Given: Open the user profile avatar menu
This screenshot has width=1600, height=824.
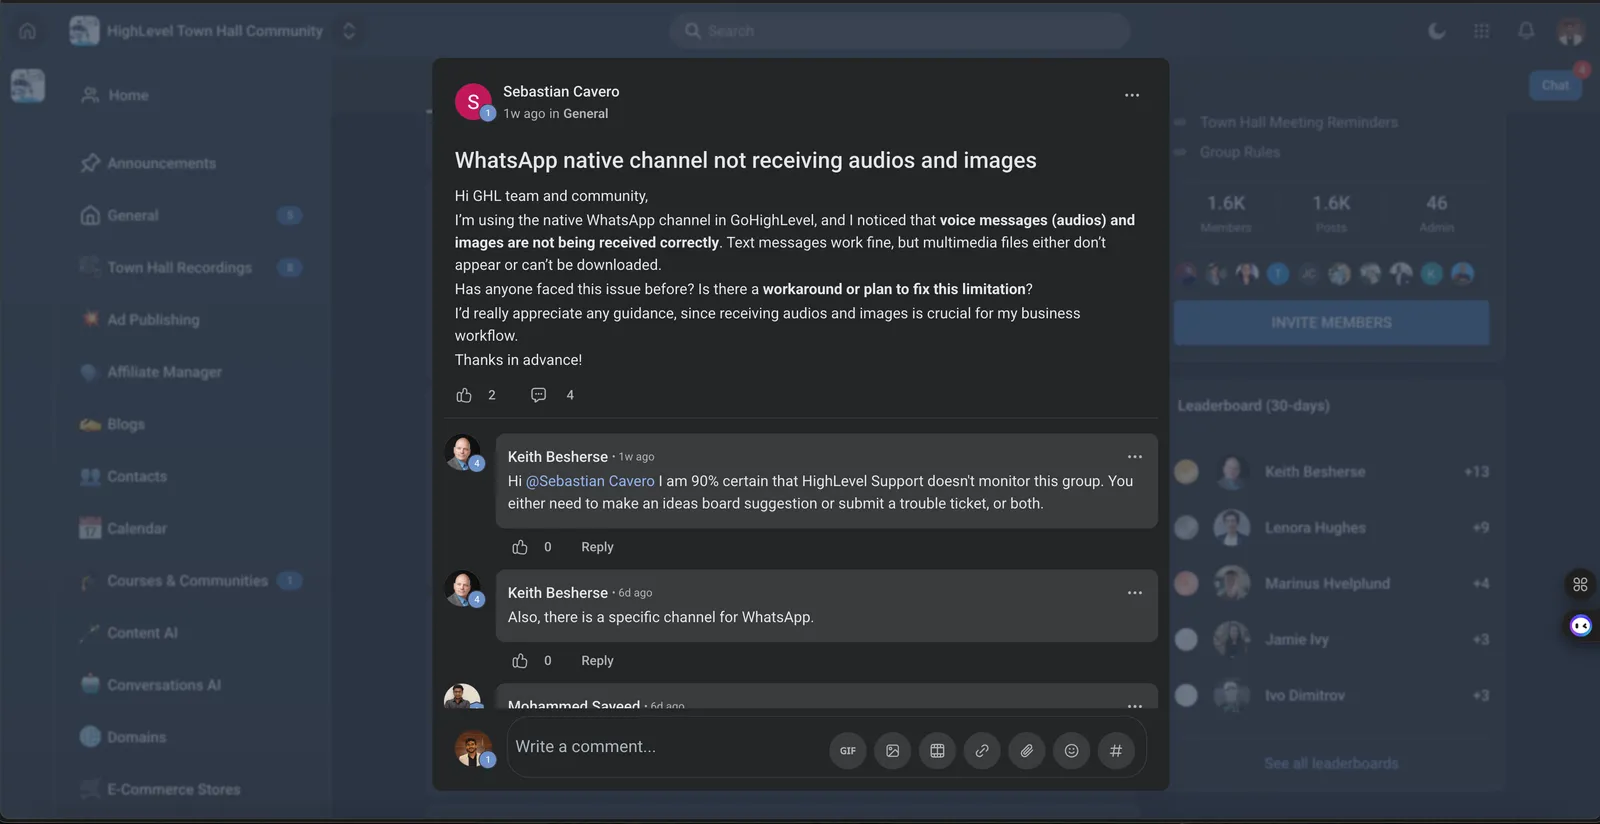Looking at the screenshot, I should coord(1571,31).
